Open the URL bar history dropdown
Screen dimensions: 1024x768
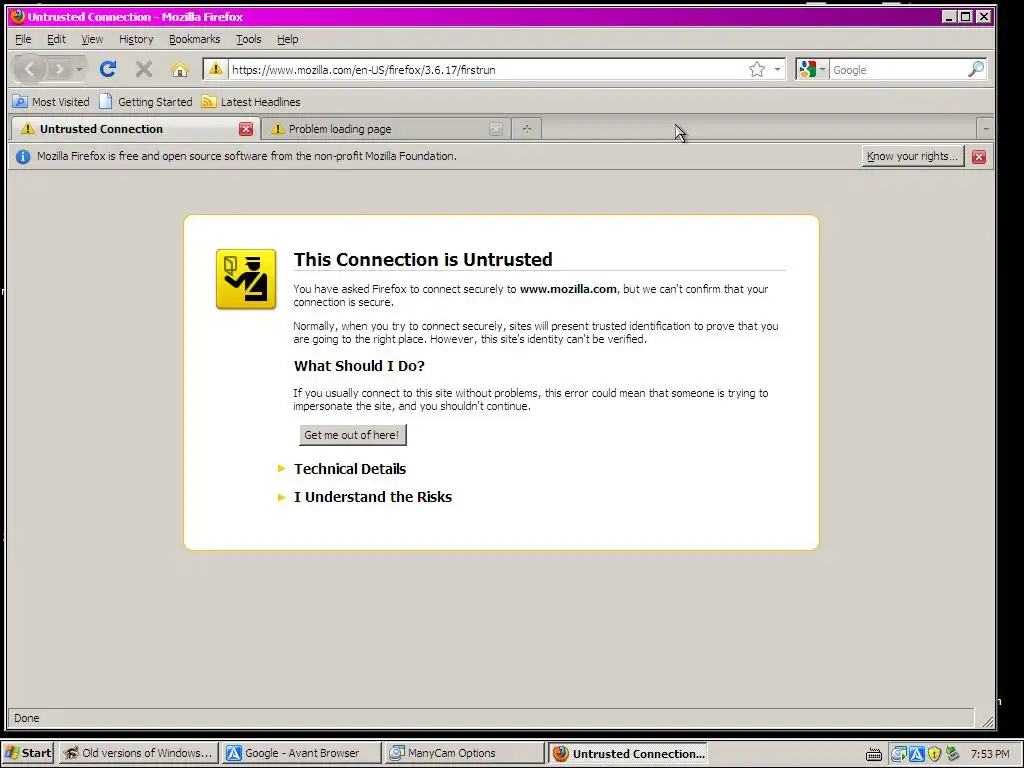click(777, 69)
